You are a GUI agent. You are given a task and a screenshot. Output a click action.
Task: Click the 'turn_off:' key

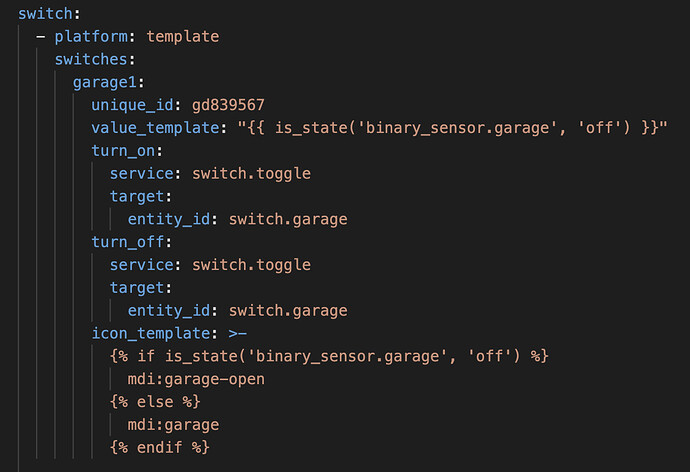pos(132,242)
